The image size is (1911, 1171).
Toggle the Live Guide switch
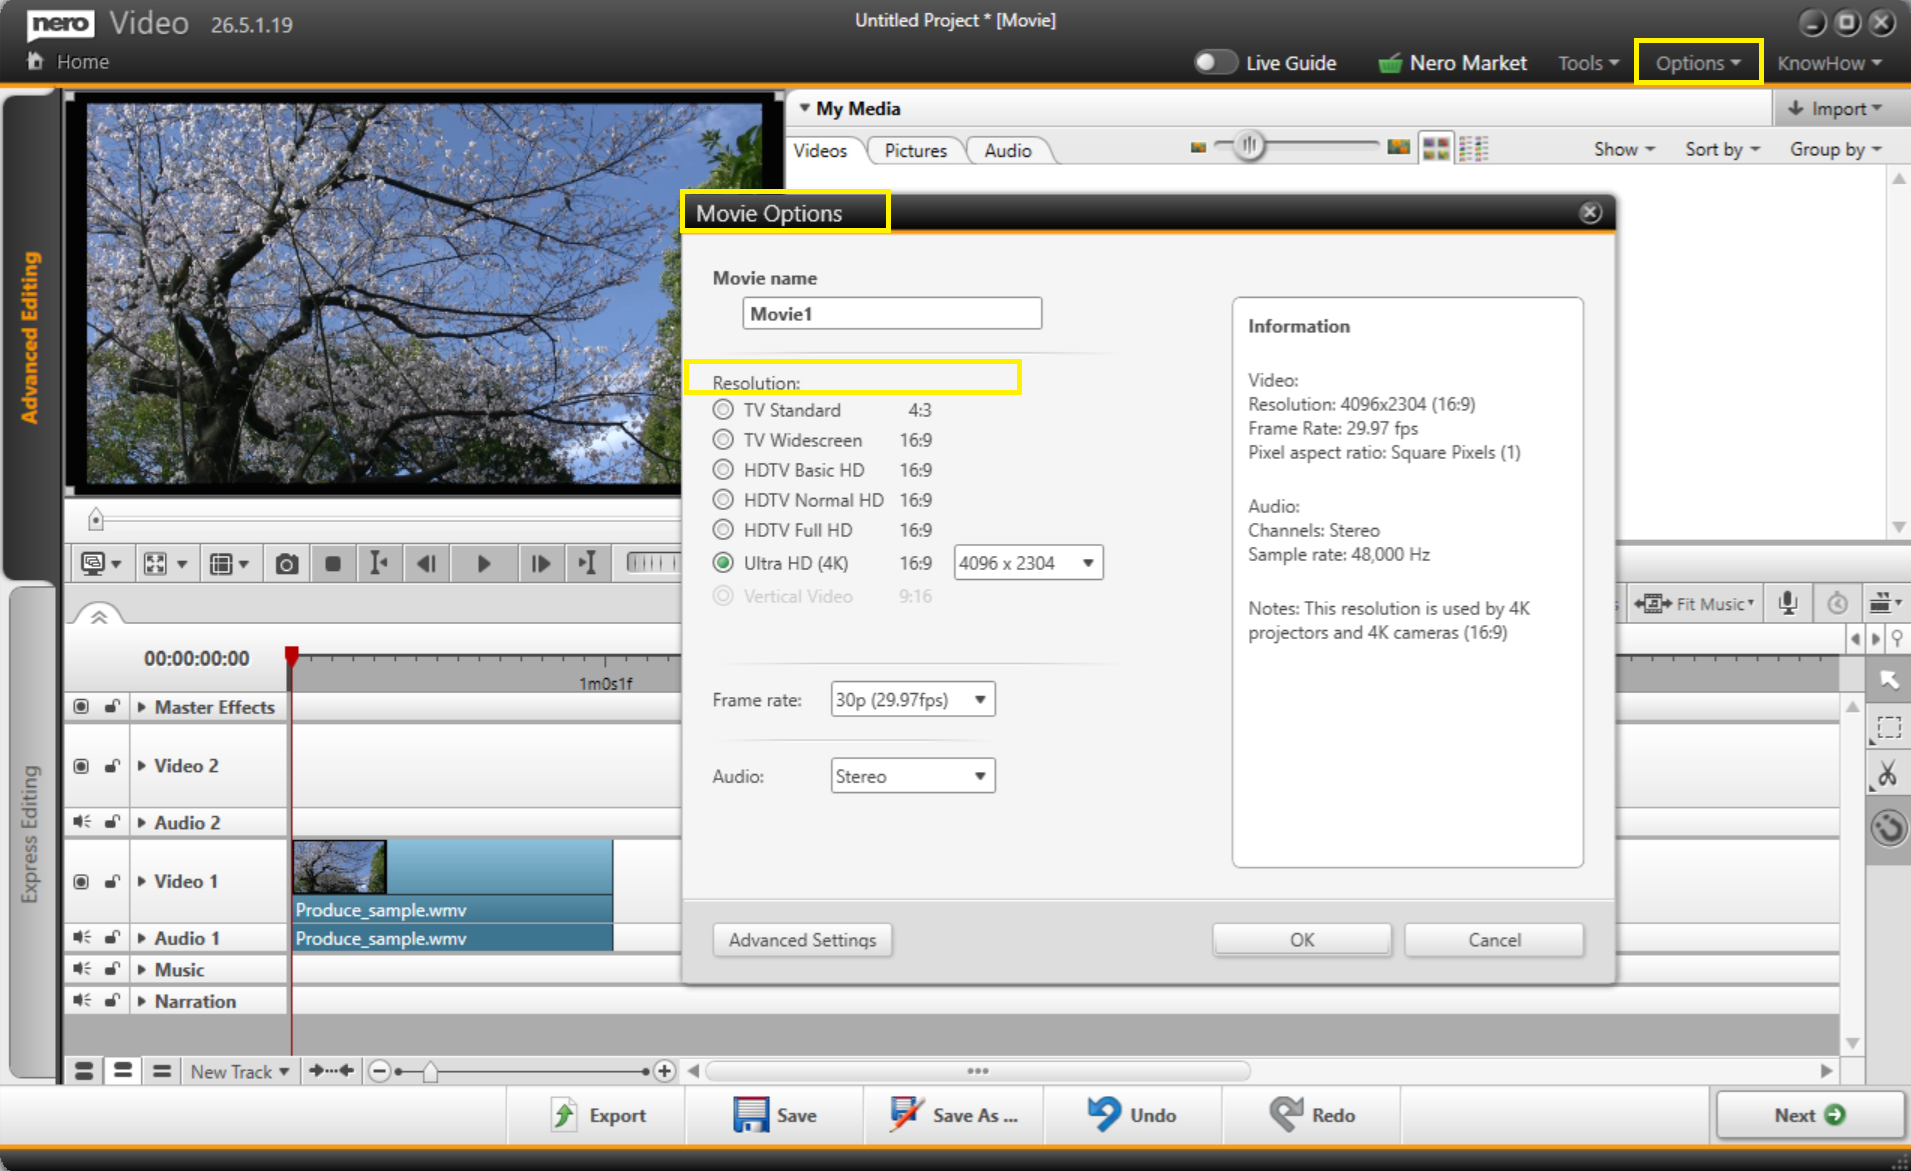(1216, 62)
